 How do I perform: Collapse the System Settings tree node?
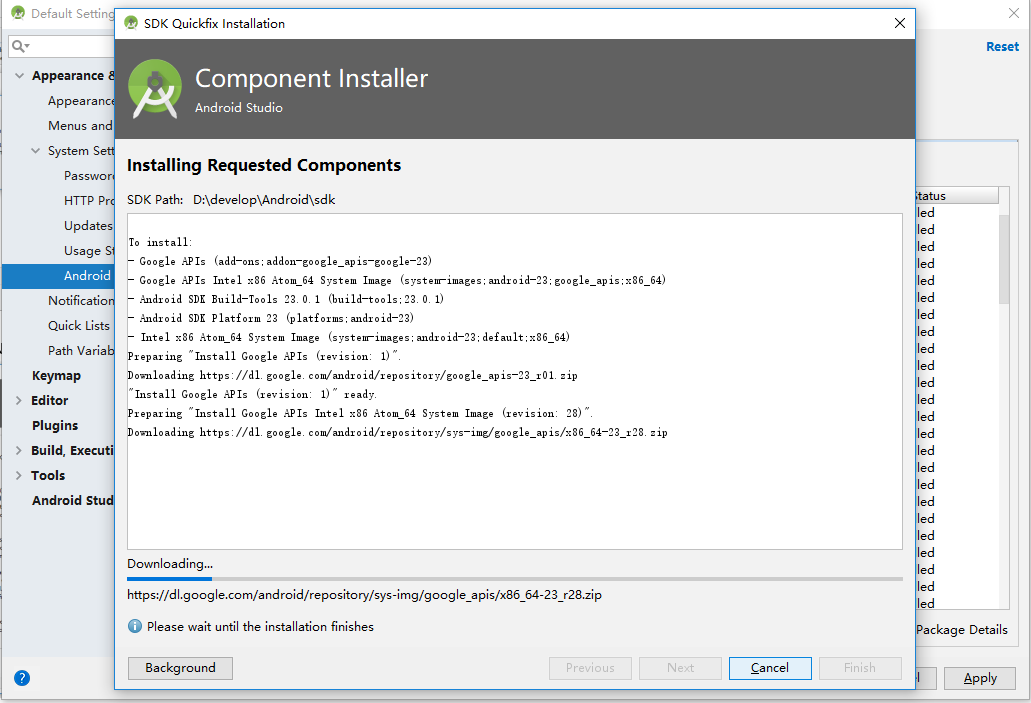pos(35,151)
